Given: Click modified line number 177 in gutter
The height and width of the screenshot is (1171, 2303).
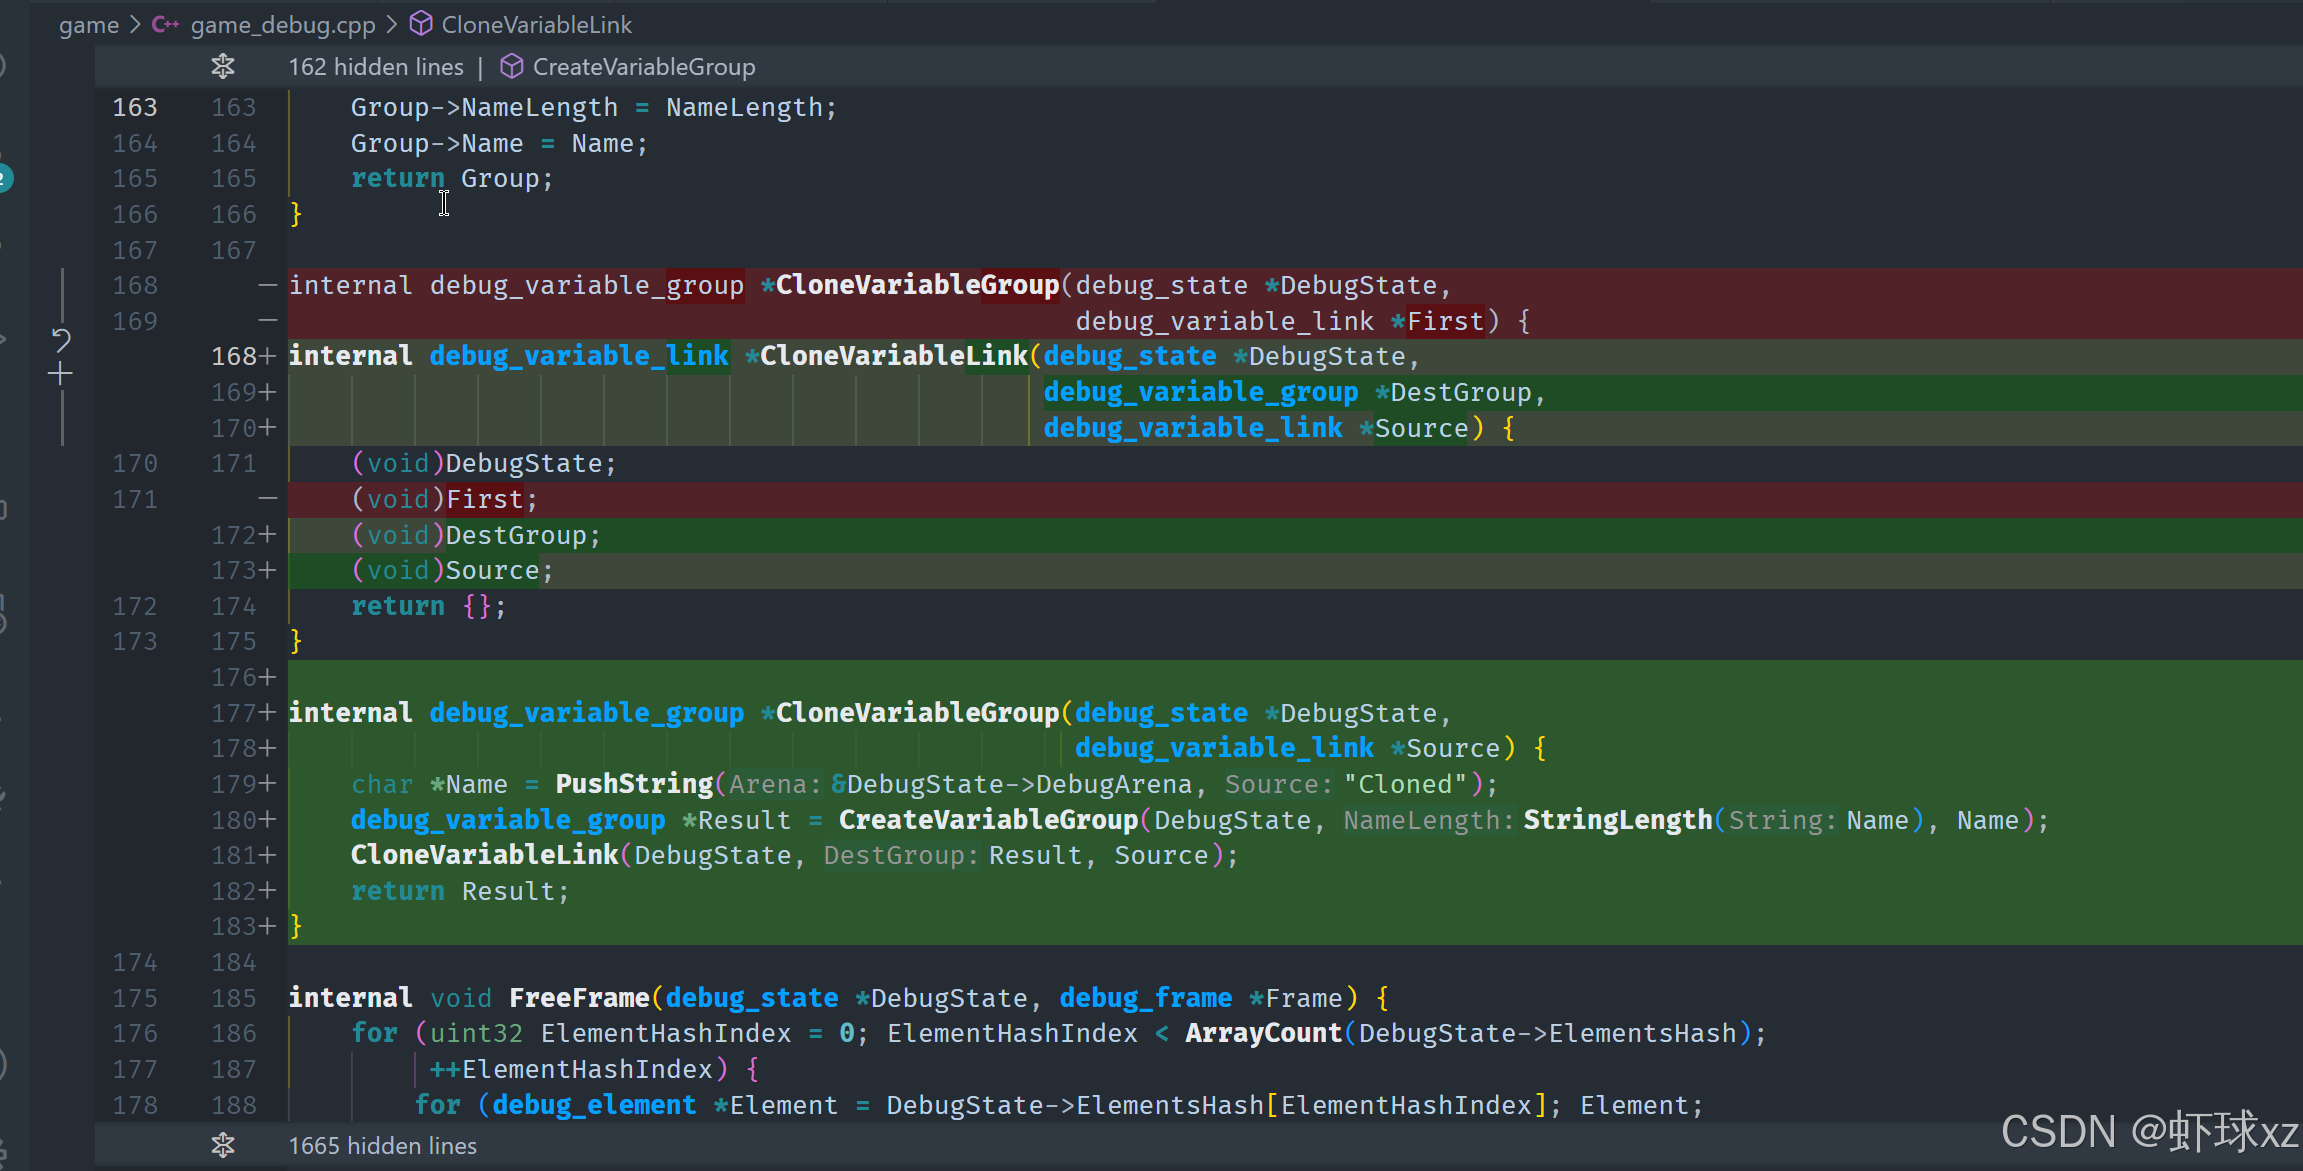Looking at the screenshot, I should coord(234,713).
